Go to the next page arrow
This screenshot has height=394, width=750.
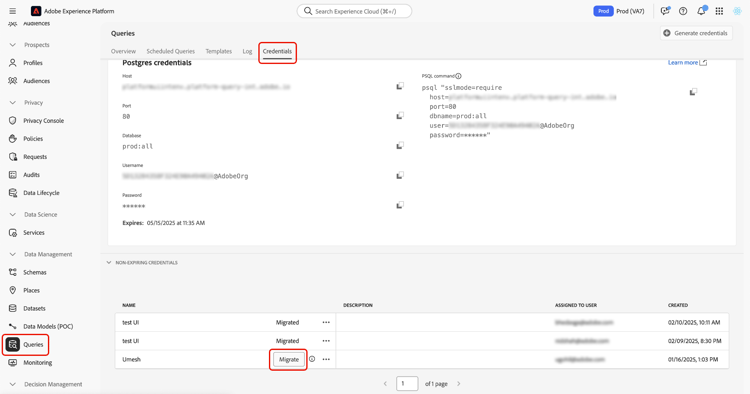coord(458,383)
